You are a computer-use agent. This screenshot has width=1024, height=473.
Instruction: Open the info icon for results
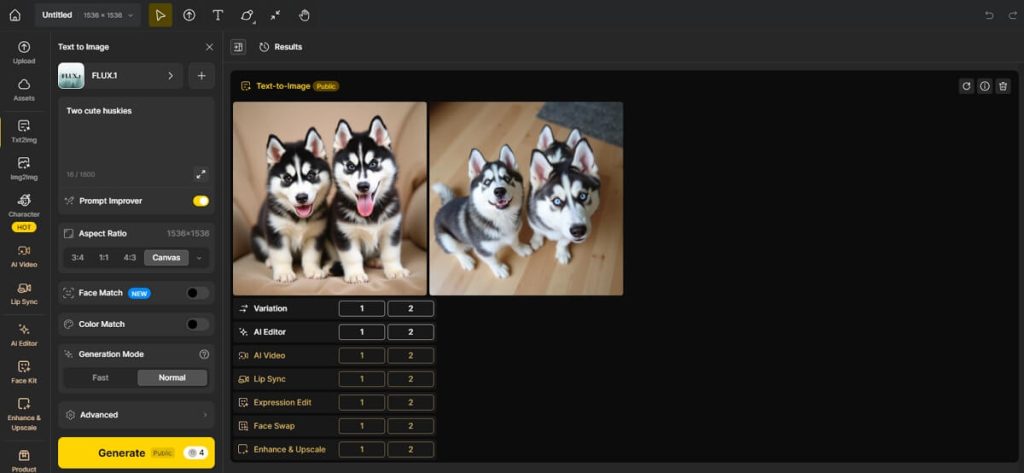coord(984,86)
